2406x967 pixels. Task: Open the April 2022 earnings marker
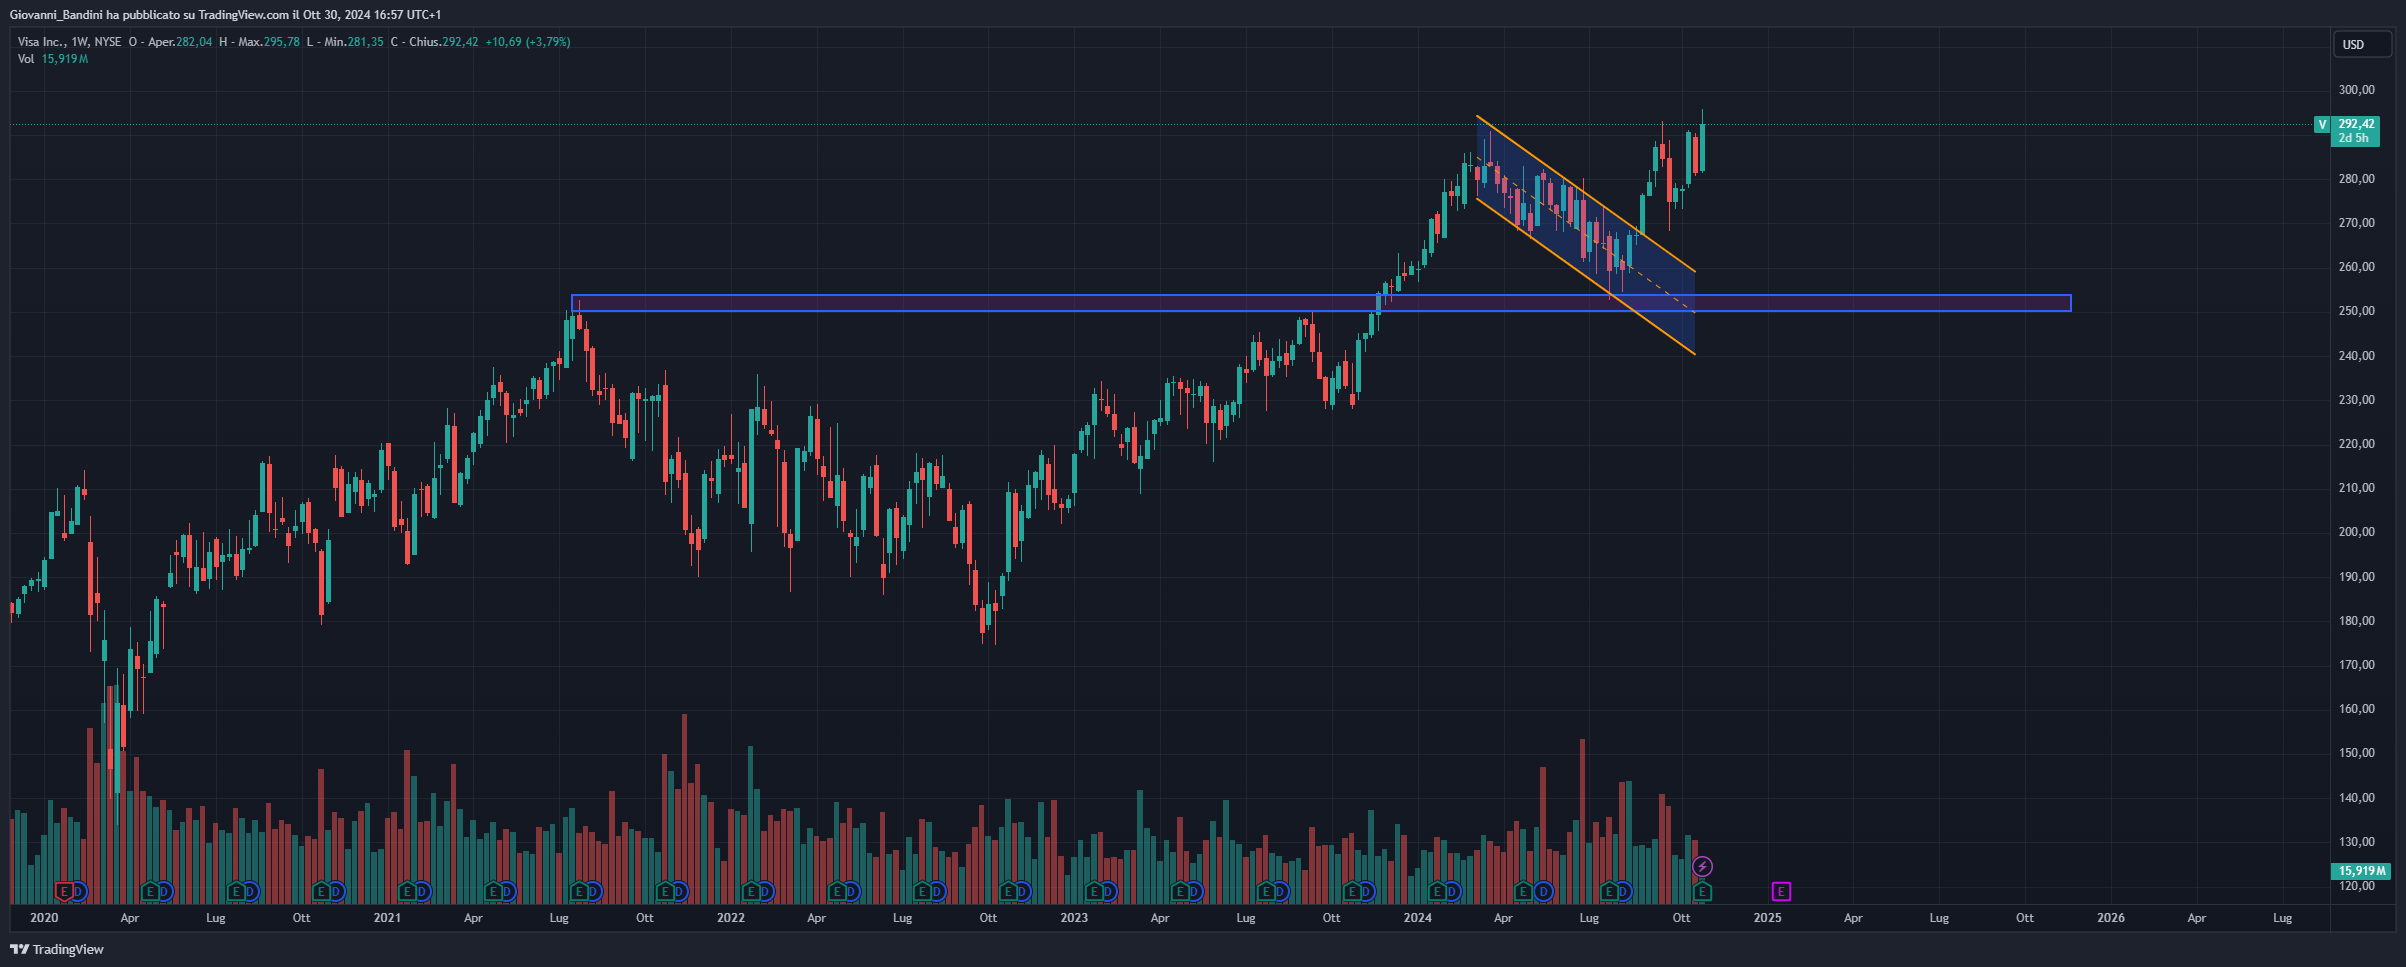837,891
